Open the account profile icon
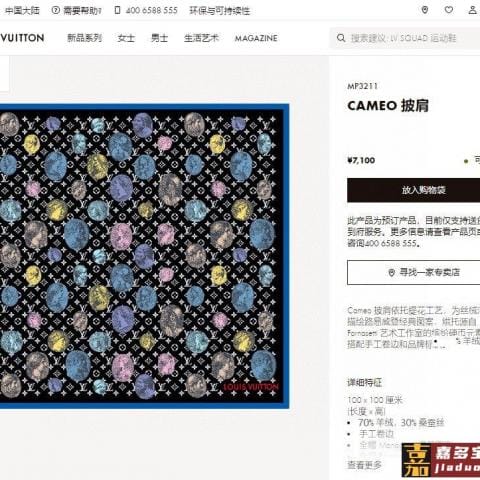This screenshot has width=480, height=480. click(472, 10)
